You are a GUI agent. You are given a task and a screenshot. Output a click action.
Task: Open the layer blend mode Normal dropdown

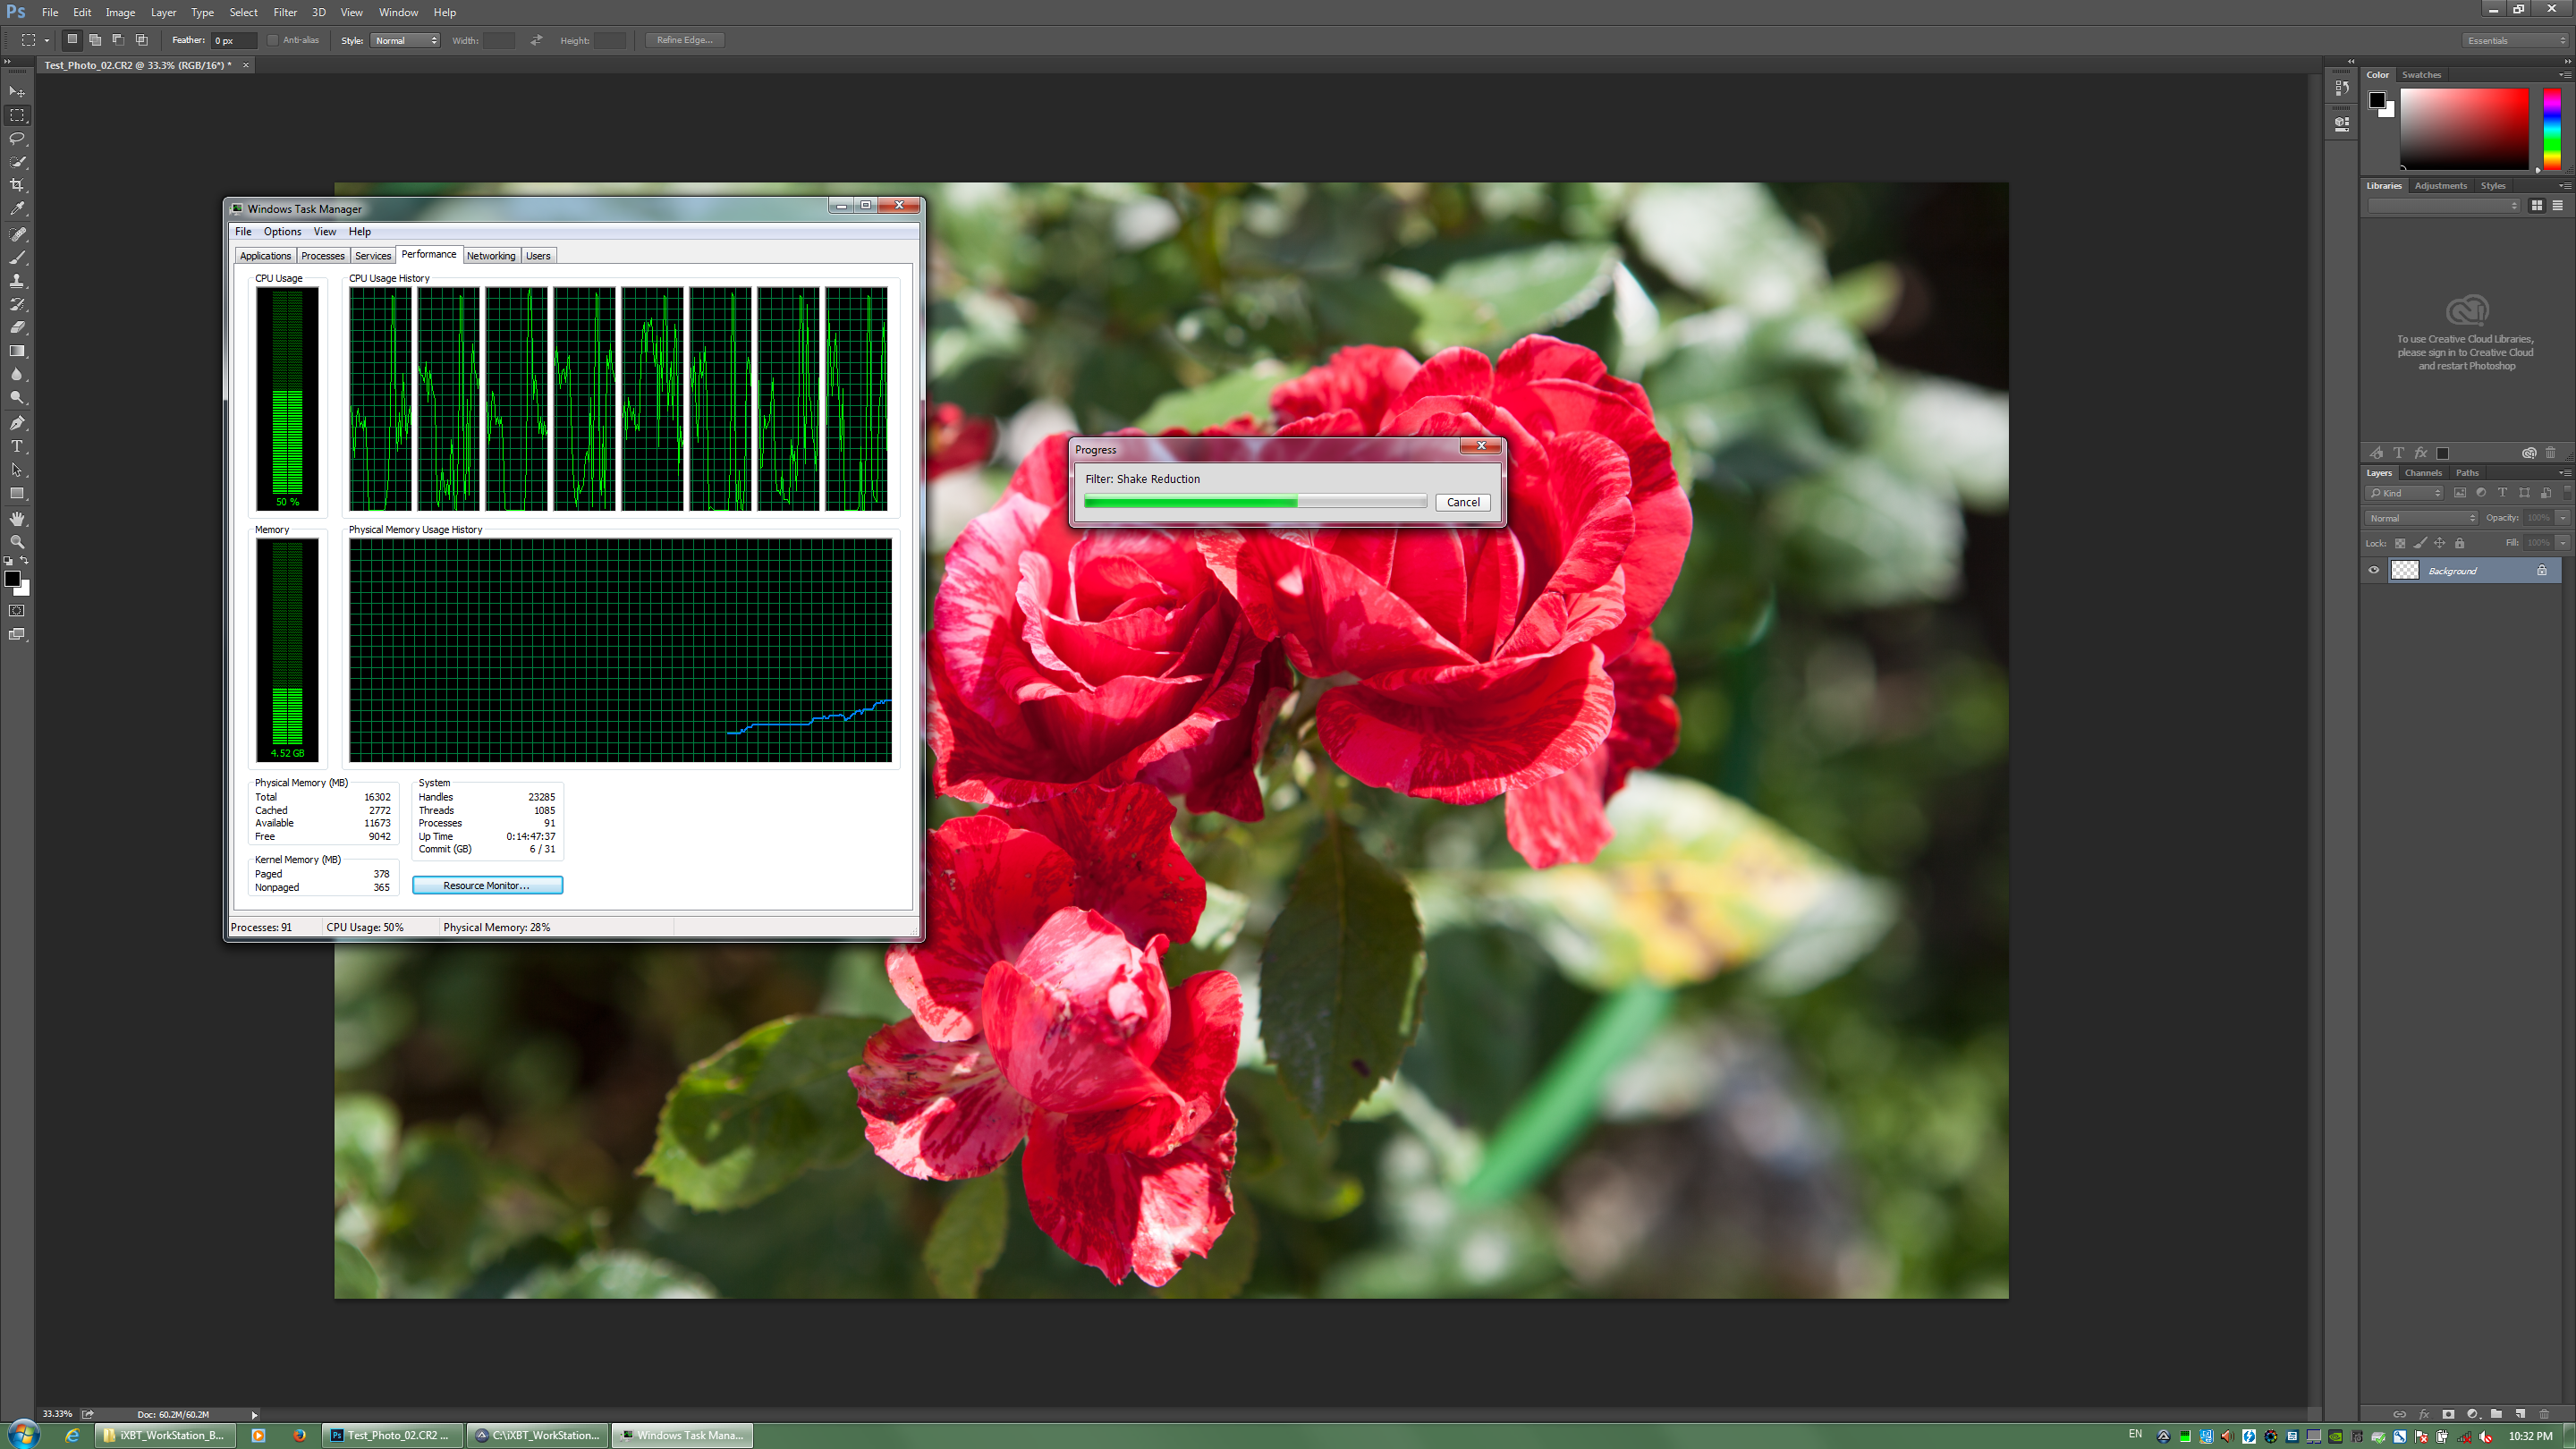(2421, 518)
